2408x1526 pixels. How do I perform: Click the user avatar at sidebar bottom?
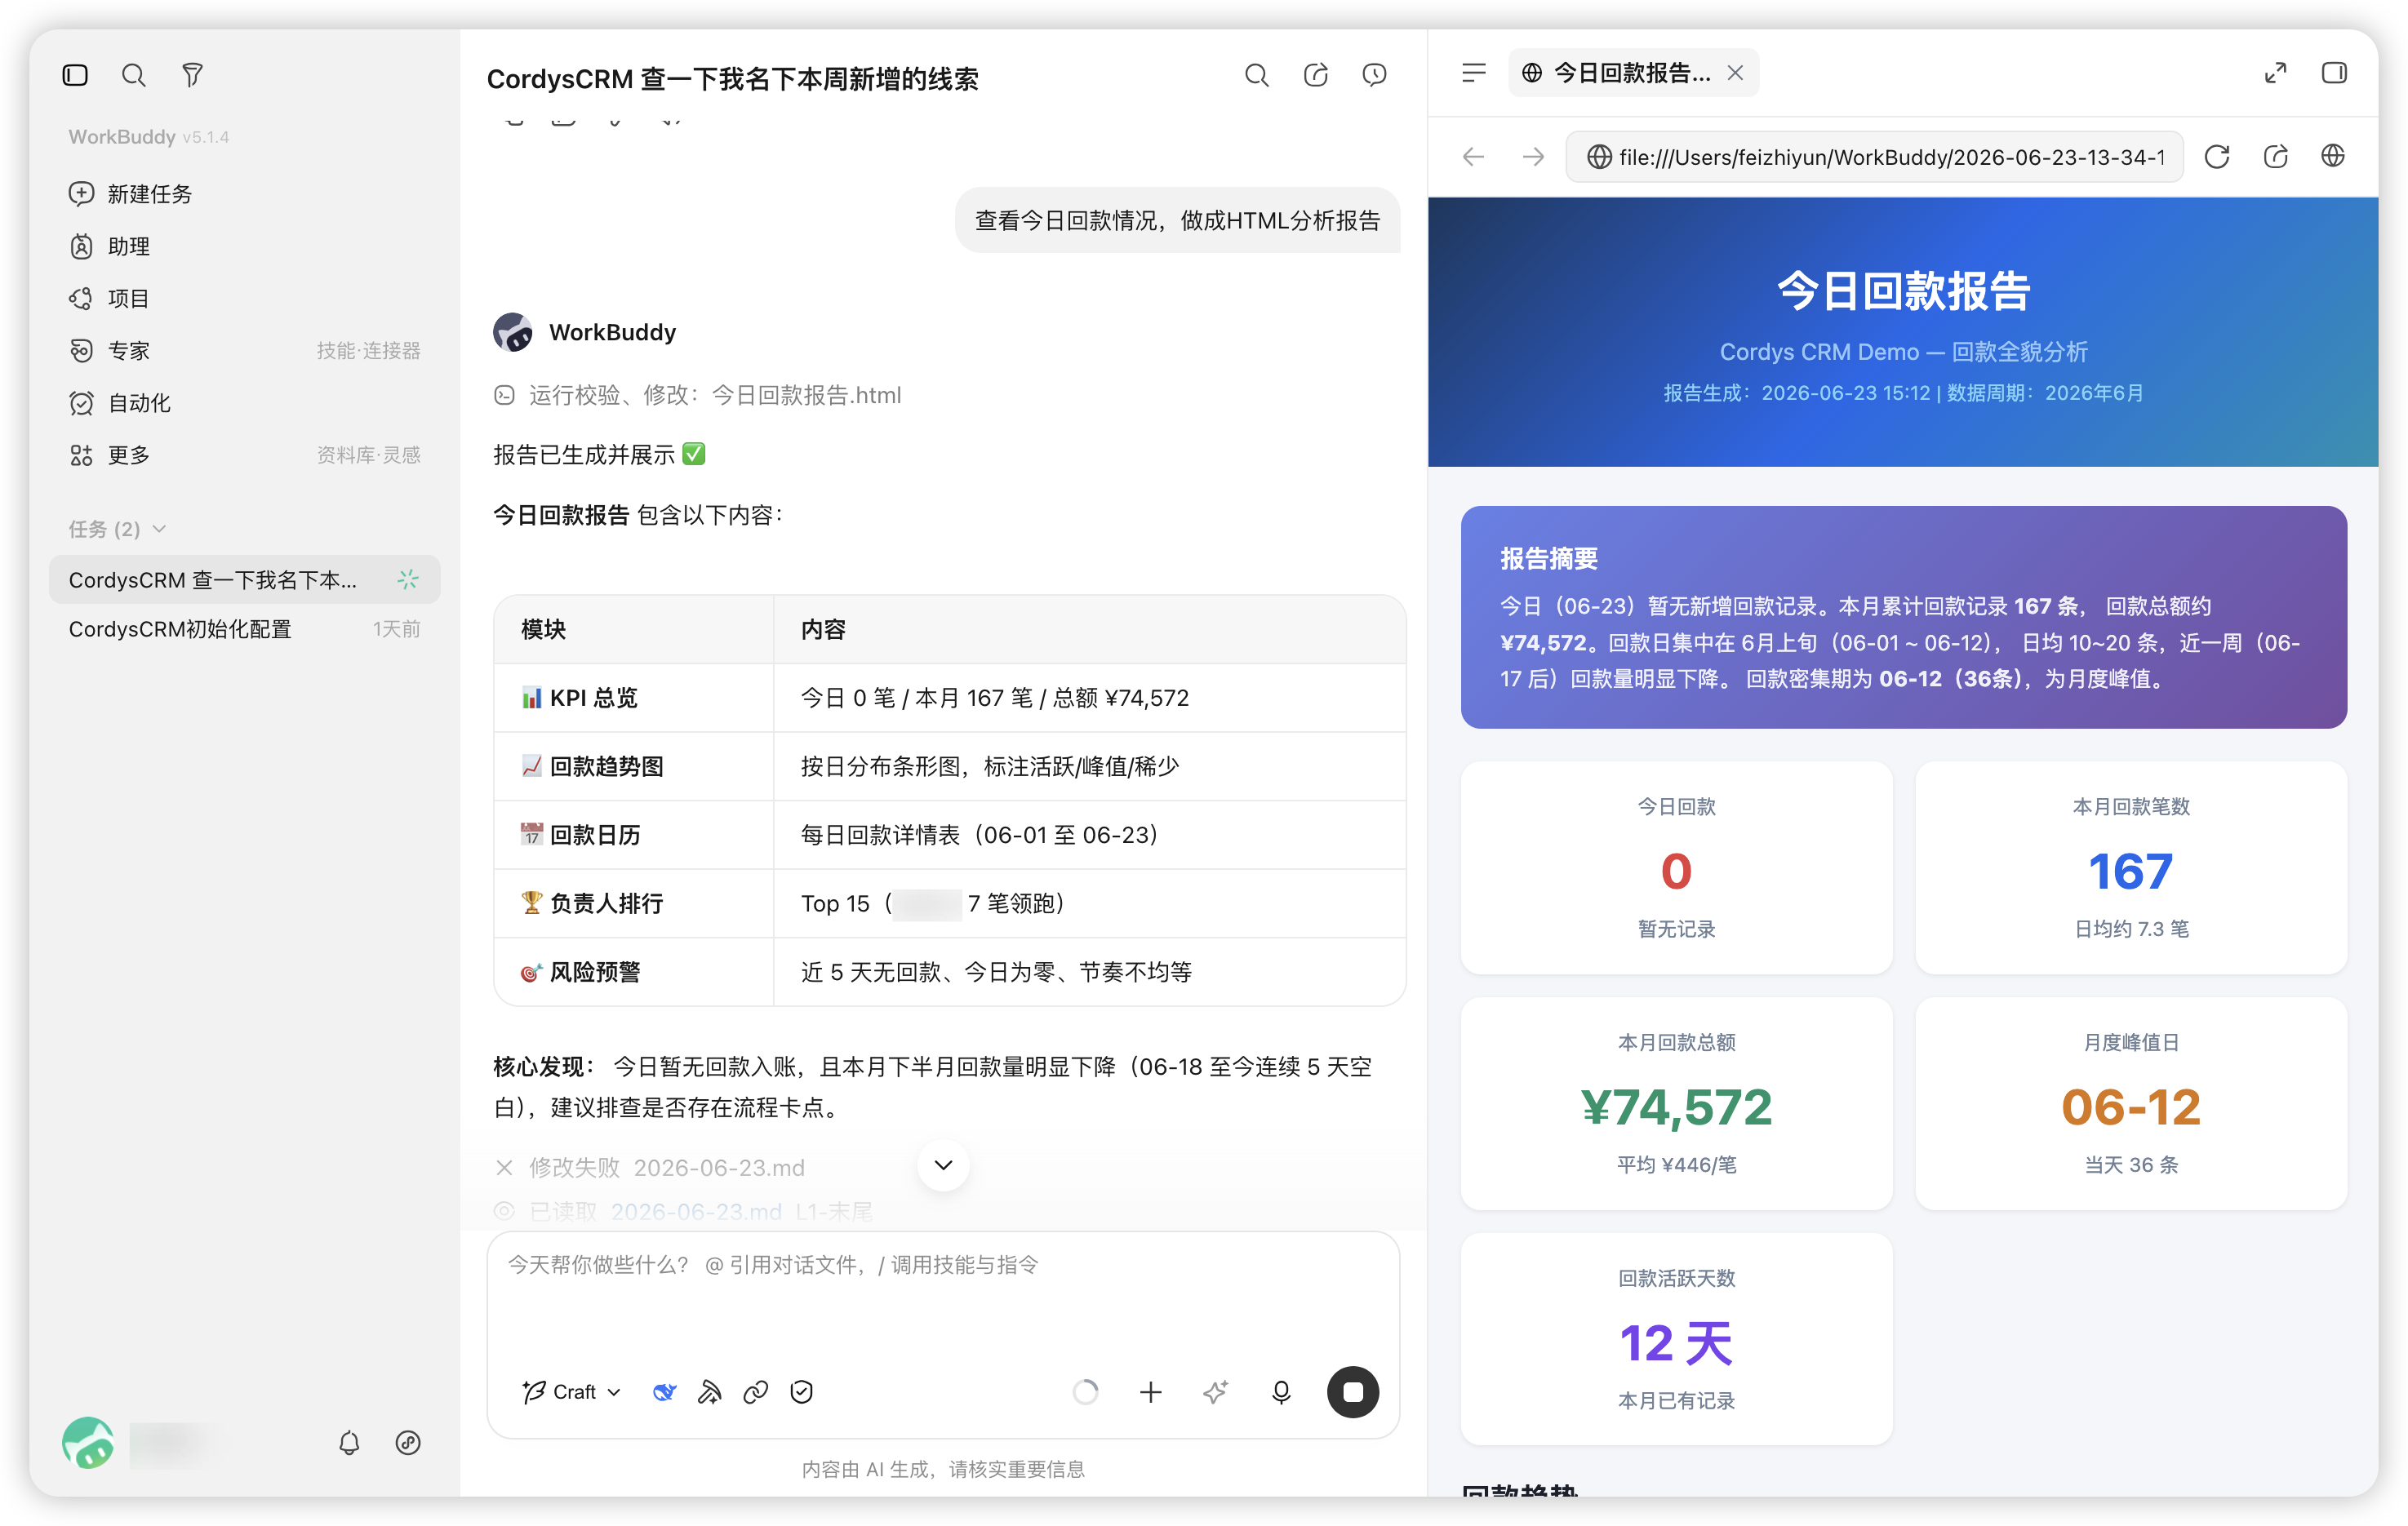point(88,1442)
